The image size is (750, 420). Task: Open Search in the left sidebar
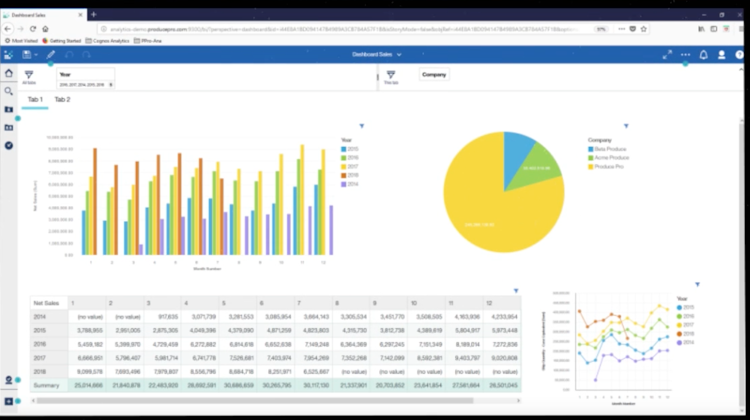(x=9, y=91)
